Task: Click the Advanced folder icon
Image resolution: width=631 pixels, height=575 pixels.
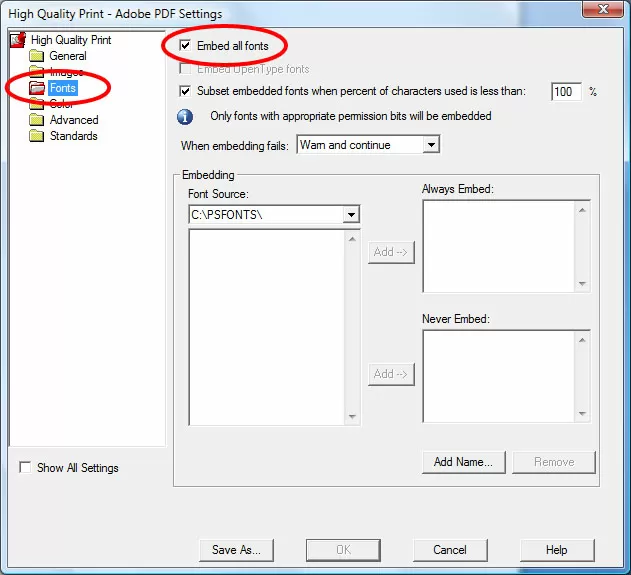Action: (37, 120)
